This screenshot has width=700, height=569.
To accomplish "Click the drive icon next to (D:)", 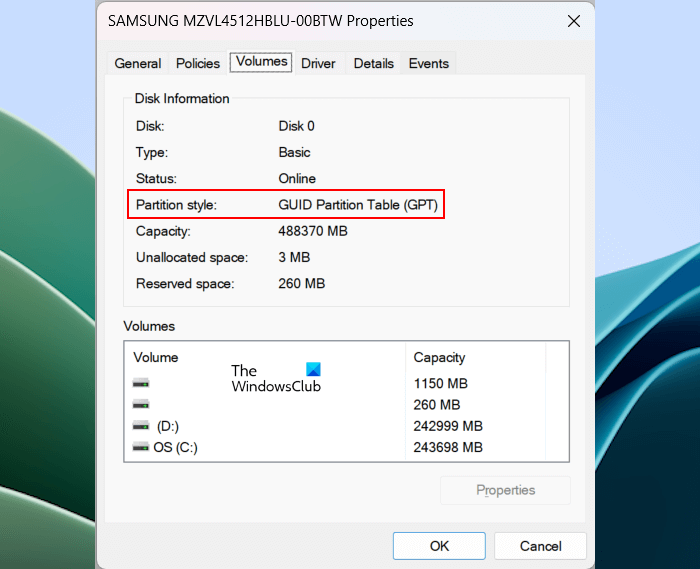I will (141, 426).
